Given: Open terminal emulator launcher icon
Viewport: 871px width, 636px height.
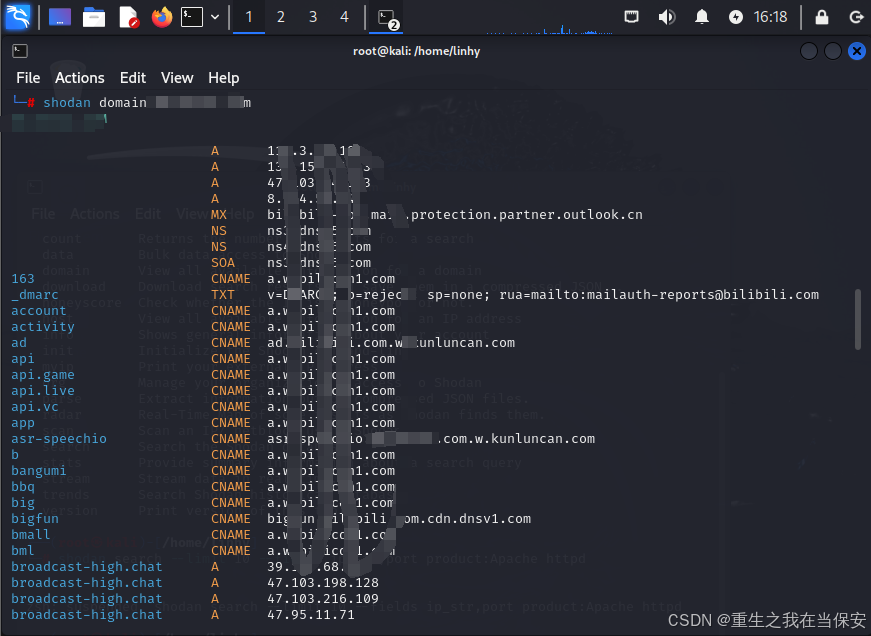Looking at the screenshot, I should (192, 17).
